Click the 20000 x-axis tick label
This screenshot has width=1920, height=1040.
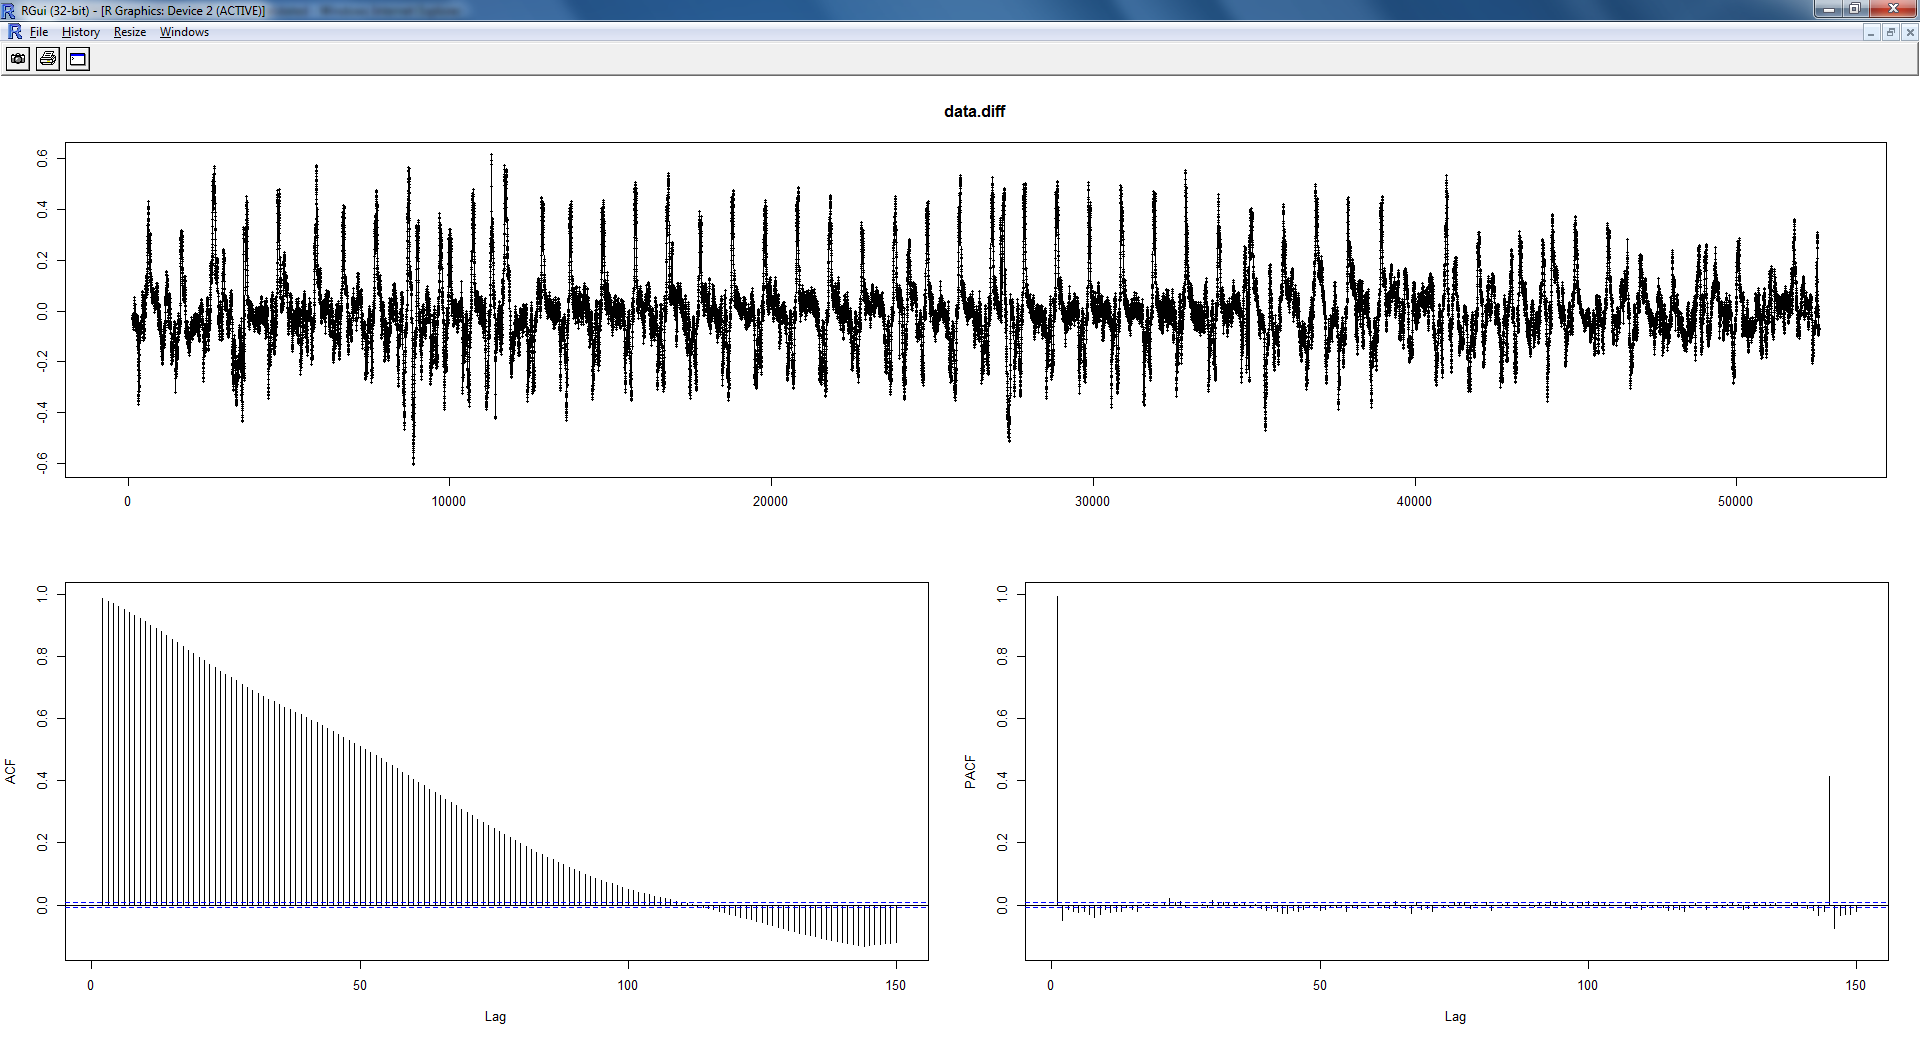tap(770, 501)
